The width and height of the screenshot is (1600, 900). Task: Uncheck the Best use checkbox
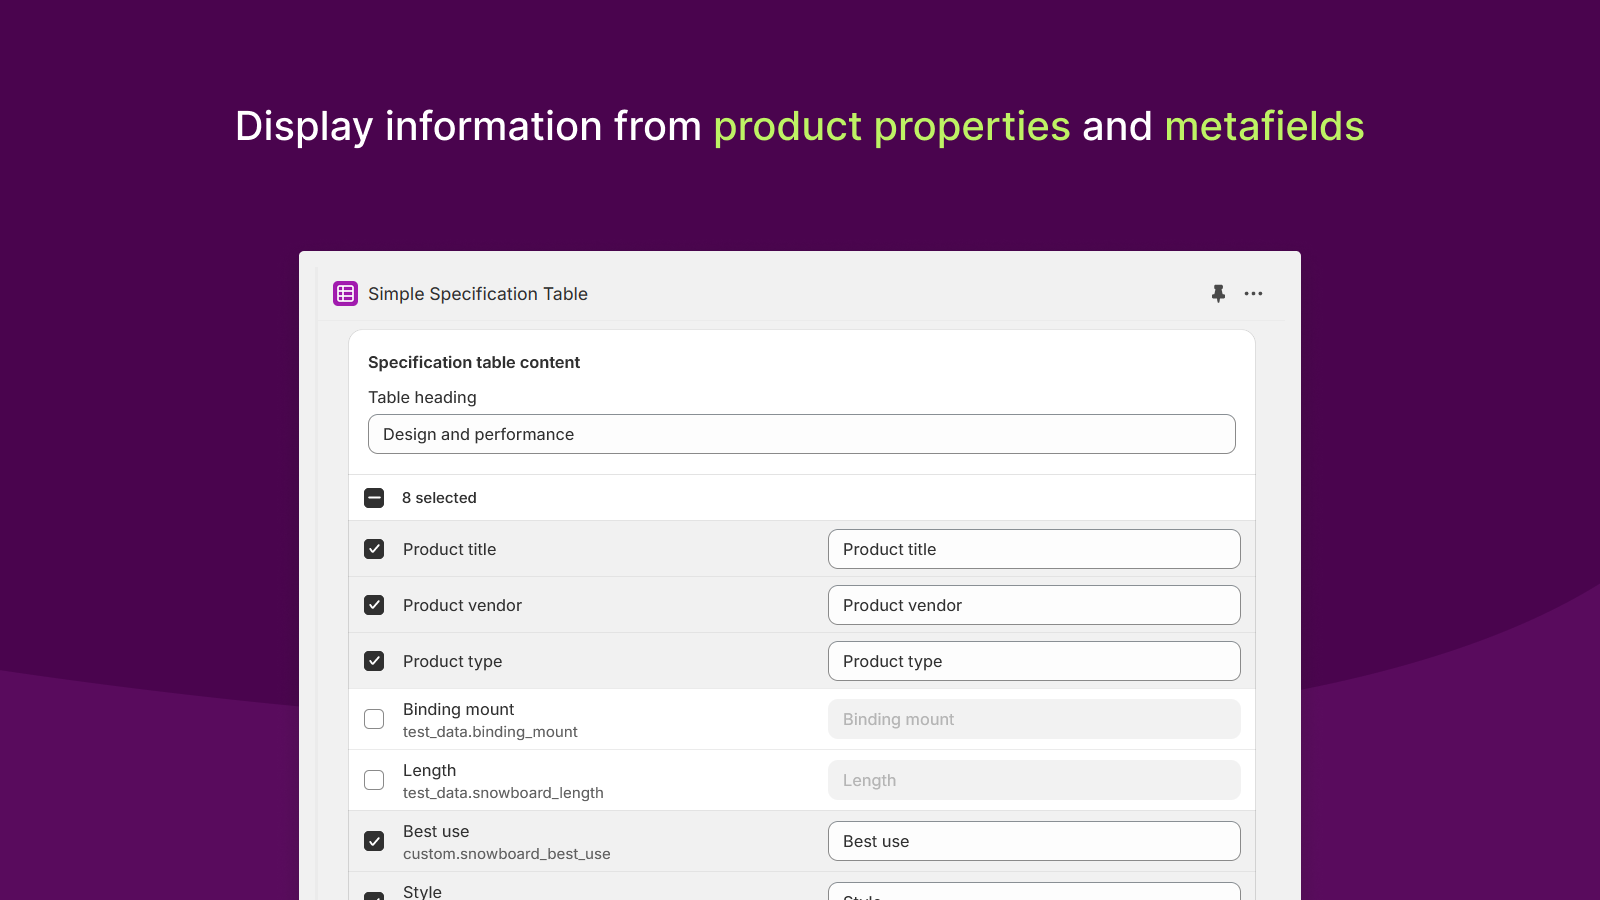374,841
